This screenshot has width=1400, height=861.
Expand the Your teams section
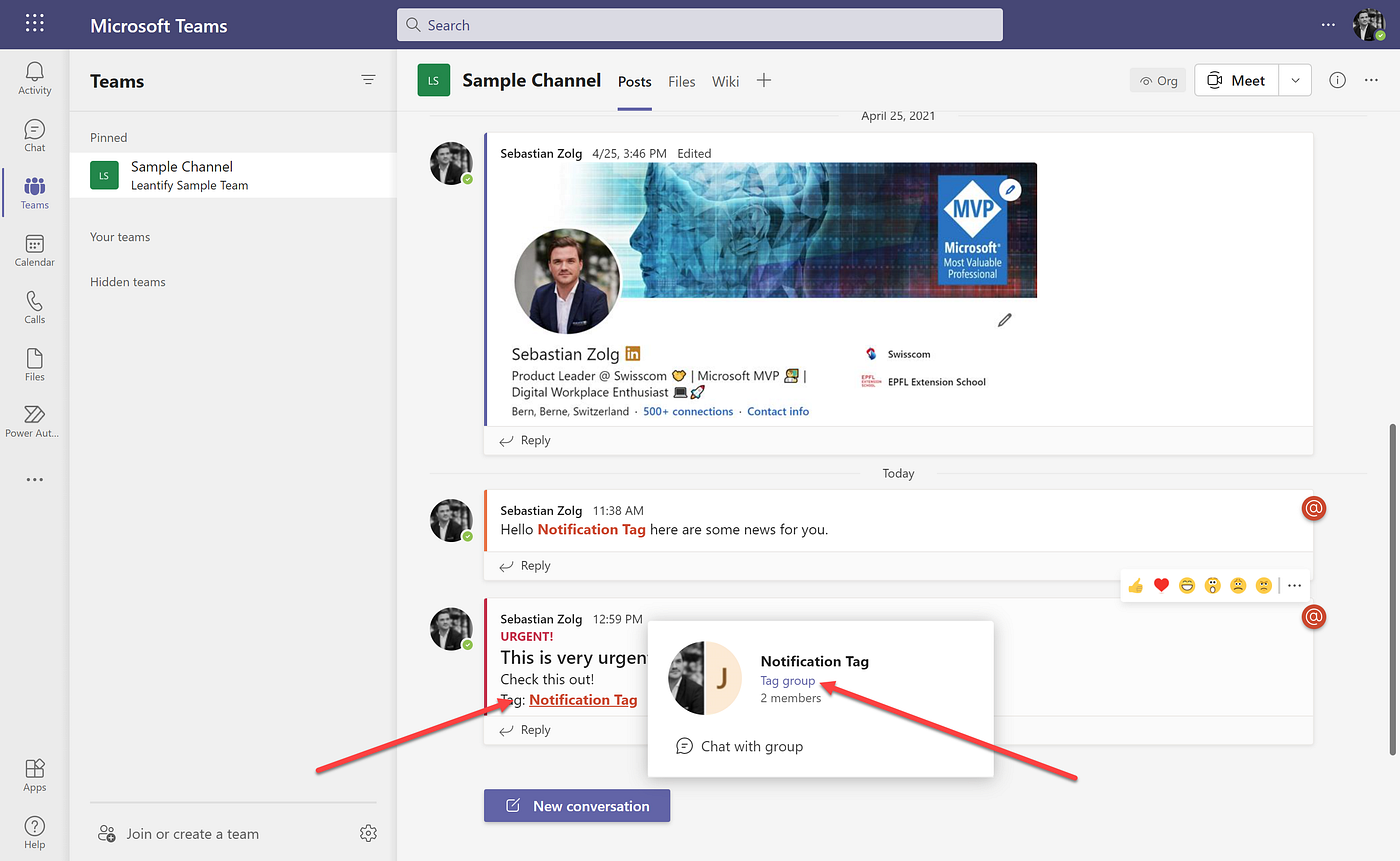click(120, 237)
